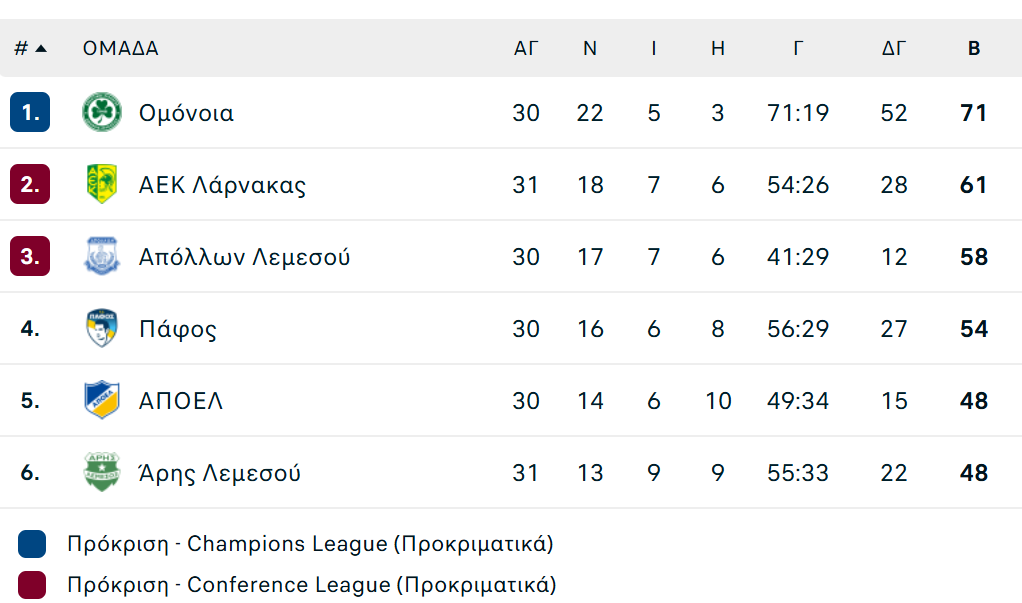Click the APOEL club logo
This screenshot has width=1022, height=603.
(x=102, y=401)
